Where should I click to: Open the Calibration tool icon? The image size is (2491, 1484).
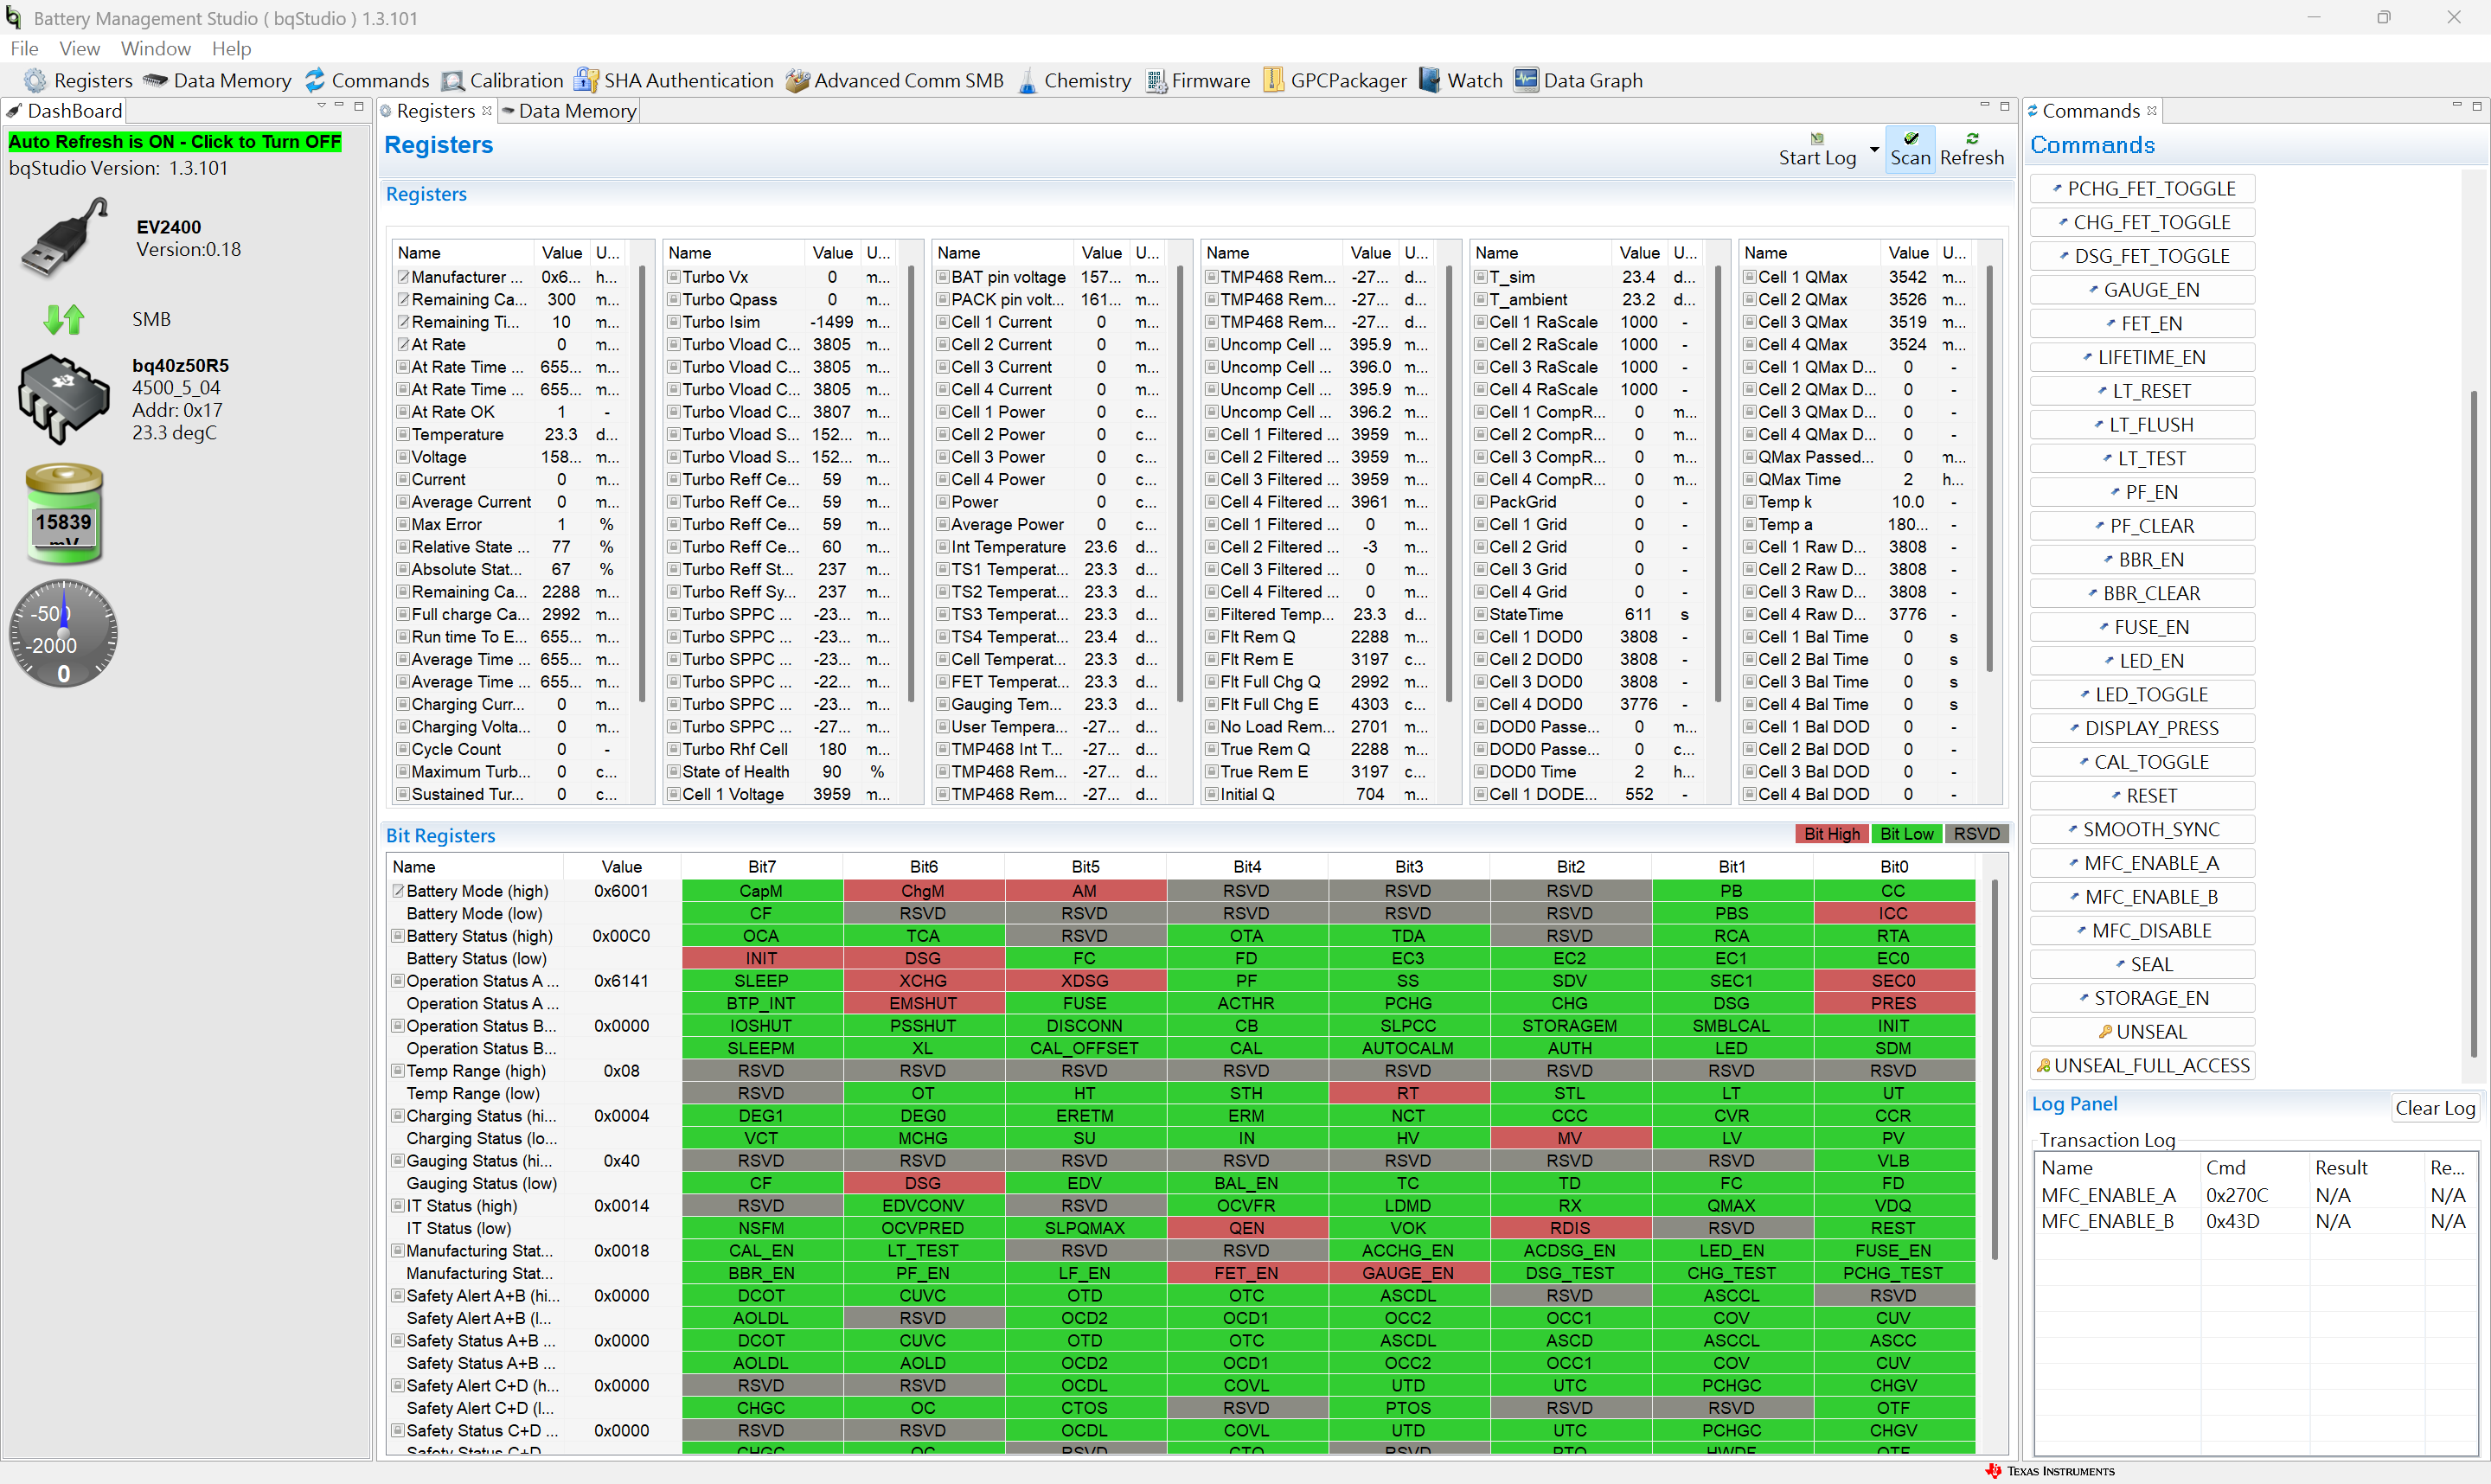(453, 80)
